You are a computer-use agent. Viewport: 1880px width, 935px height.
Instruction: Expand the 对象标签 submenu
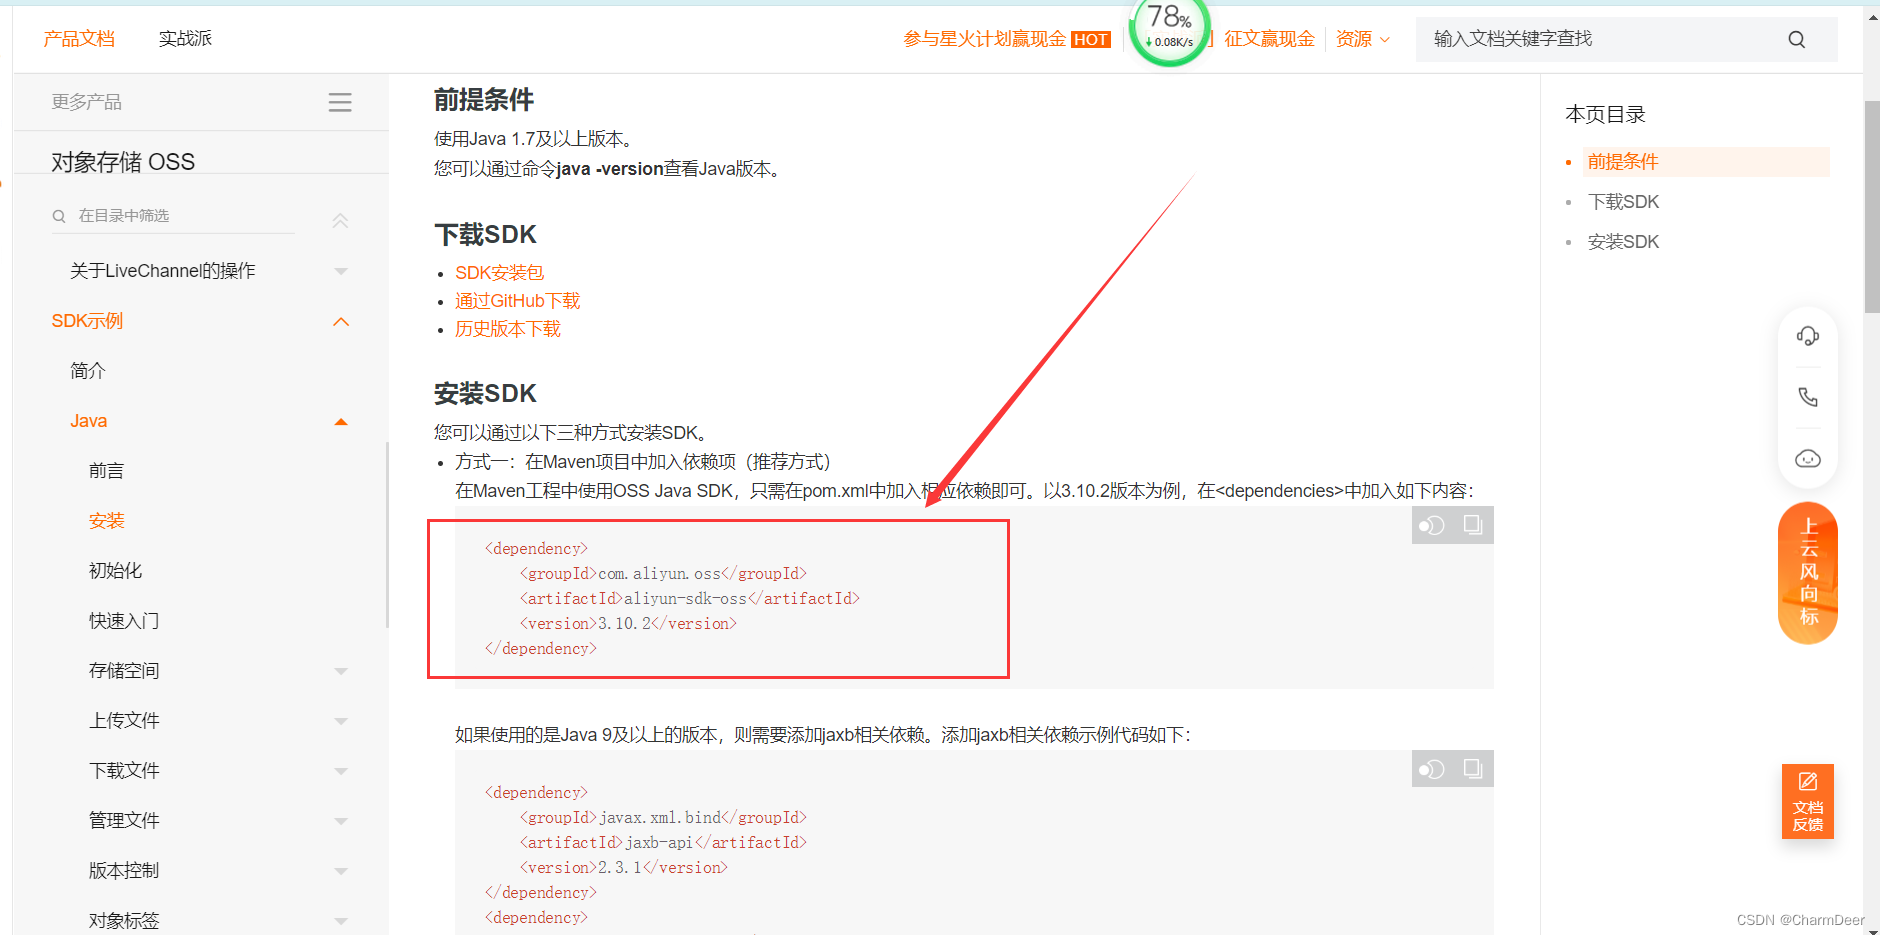tap(341, 921)
